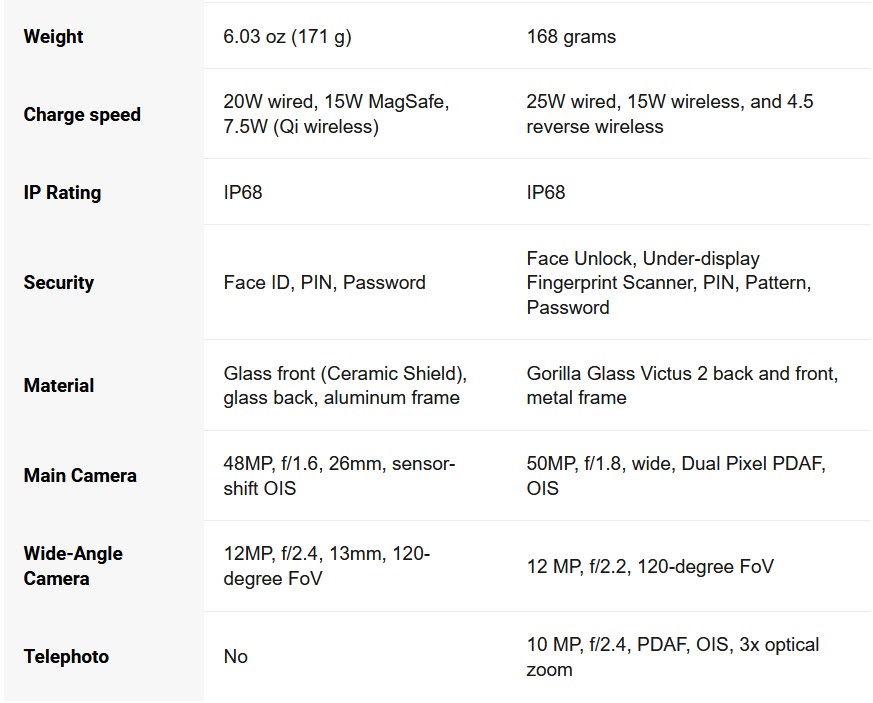Select the 10 MP 3x optical zoom cell

point(672,657)
